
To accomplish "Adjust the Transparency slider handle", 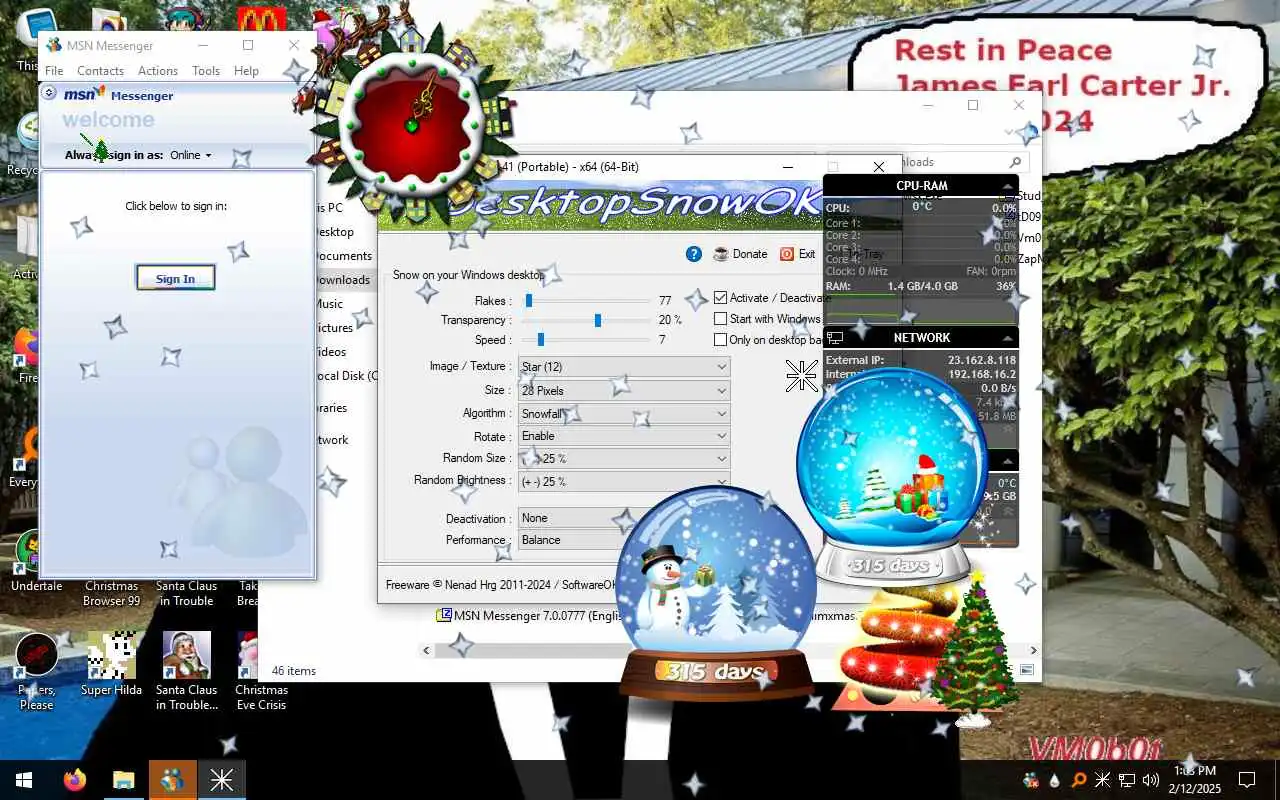I will (x=598, y=320).
